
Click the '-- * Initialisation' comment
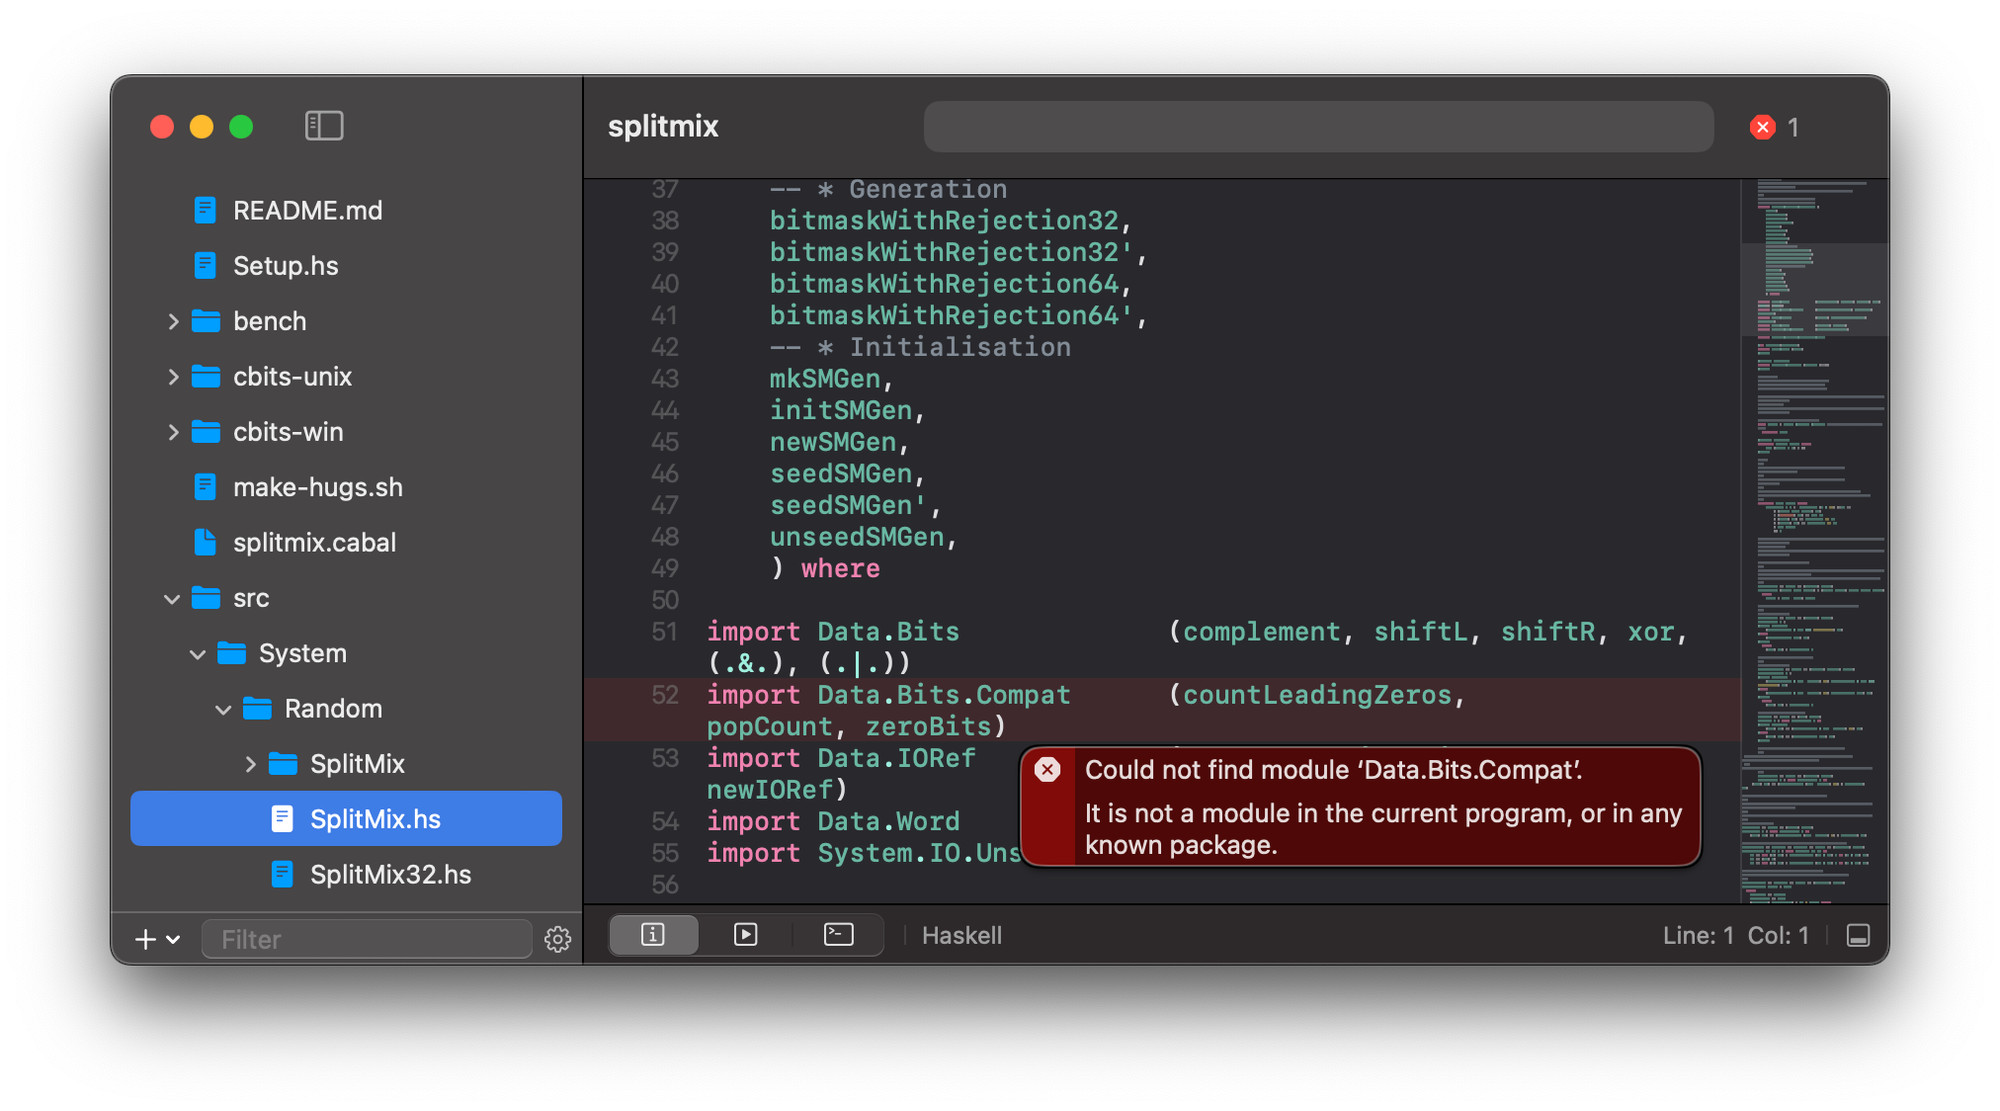[x=919, y=347]
